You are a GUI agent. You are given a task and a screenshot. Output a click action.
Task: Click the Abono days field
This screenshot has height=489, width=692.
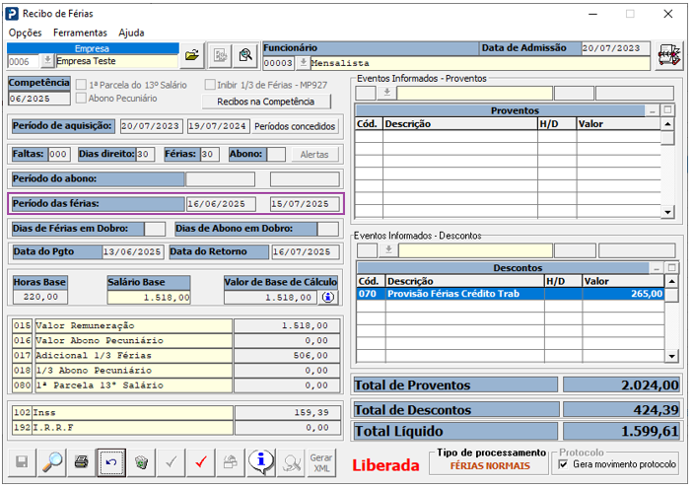(276, 154)
